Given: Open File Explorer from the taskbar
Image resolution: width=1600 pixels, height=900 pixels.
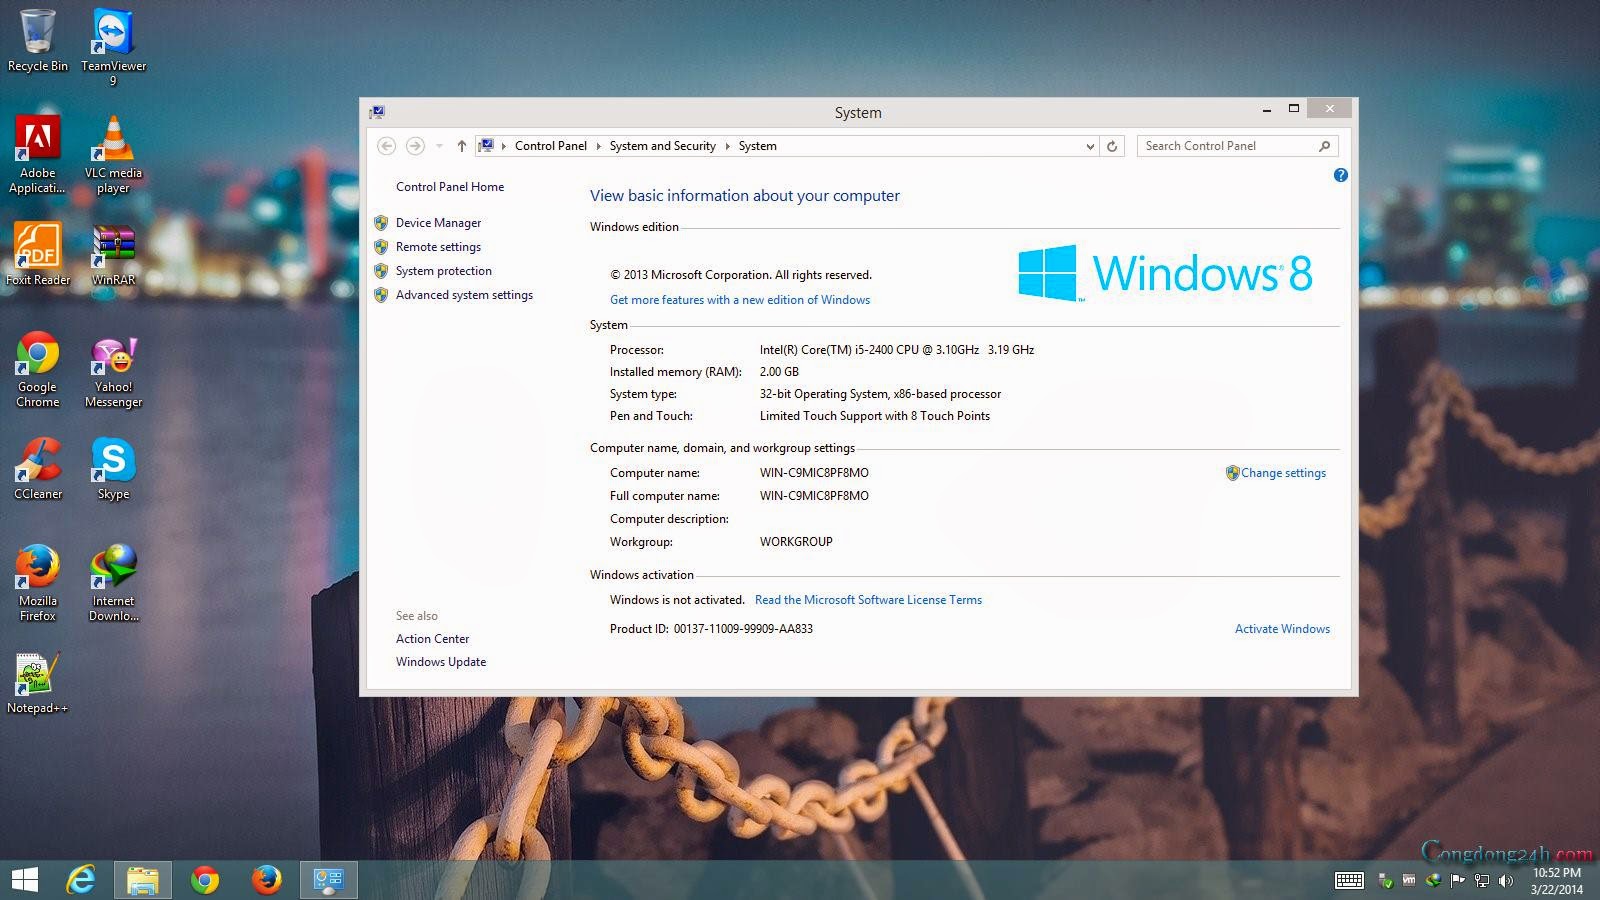Looking at the screenshot, I should click(143, 880).
